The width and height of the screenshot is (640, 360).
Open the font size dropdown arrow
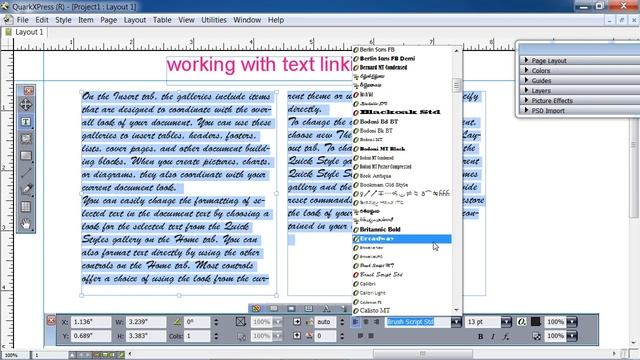tap(506, 322)
